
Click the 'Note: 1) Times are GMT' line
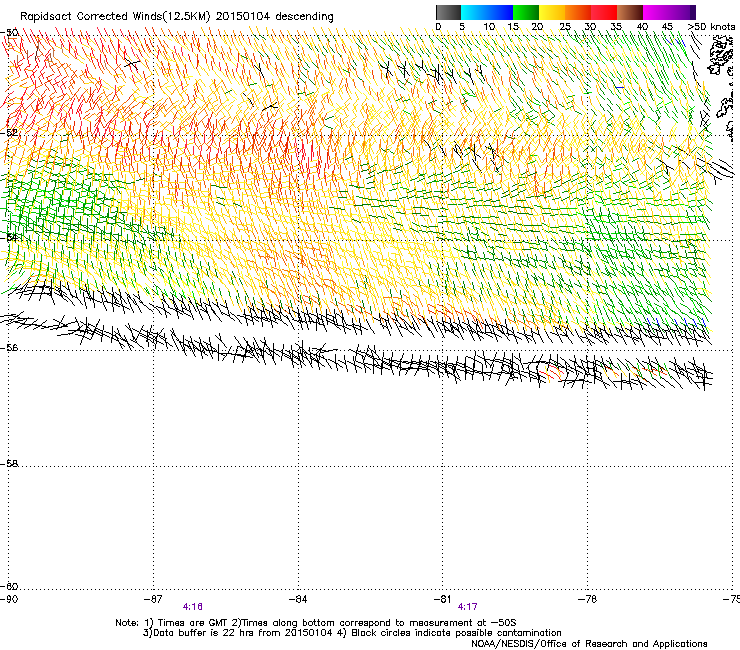[x=315, y=623]
